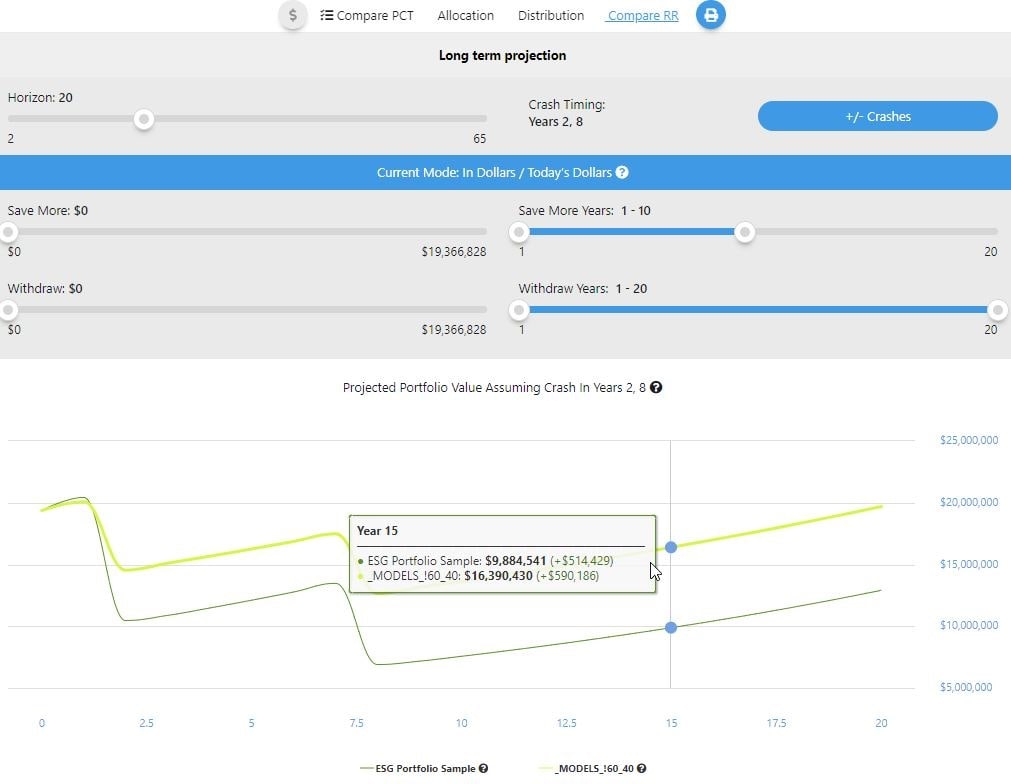Open help icon for ESG Portfolio Sample legend

pyautogui.click(x=483, y=768)
